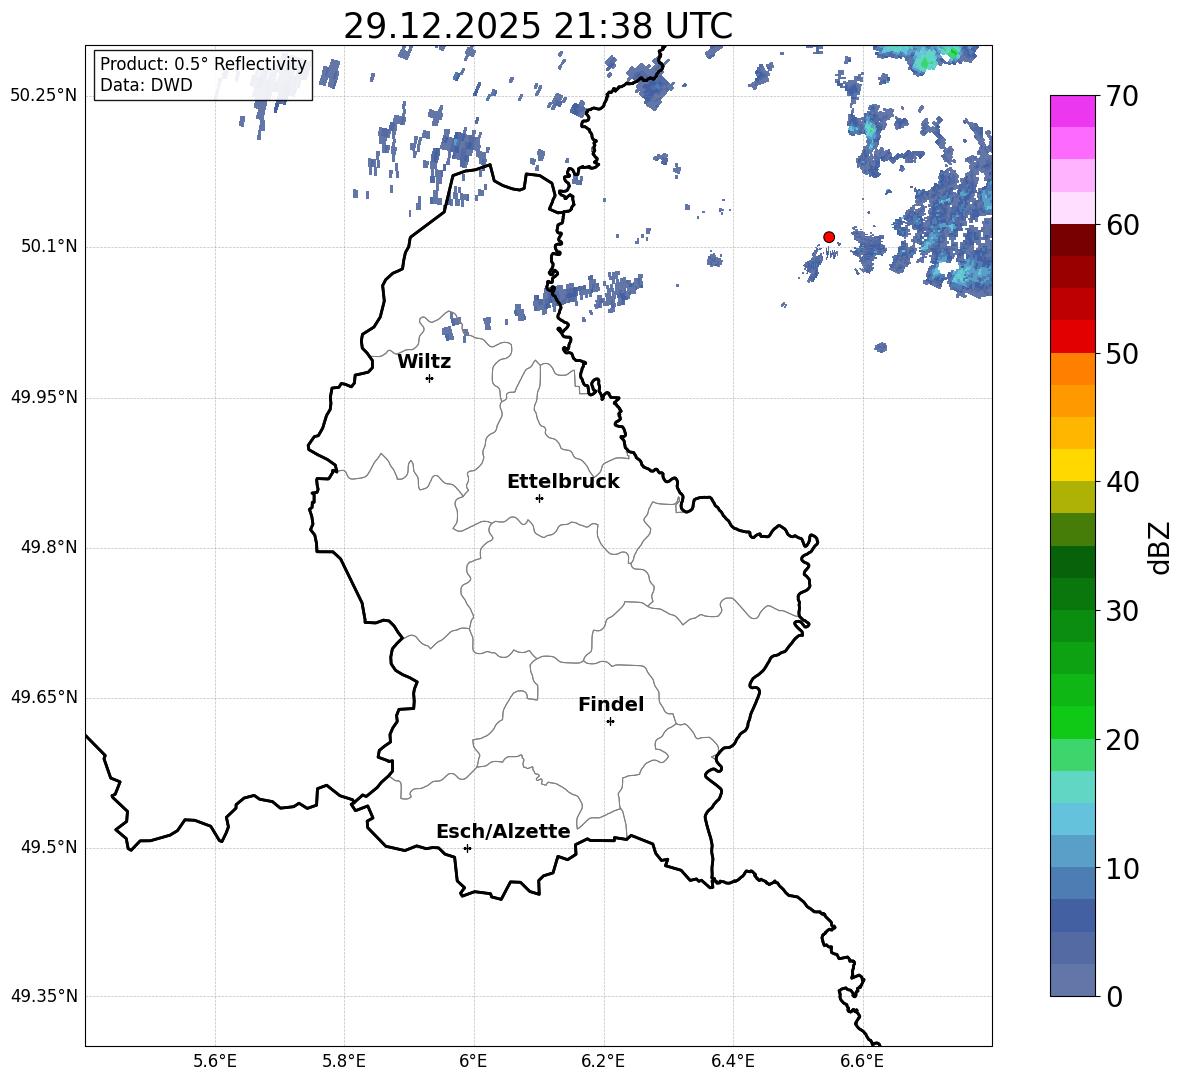Screen dimensions: 1184x1081
Task: Click the yellow colorbar band above 40
Action: [x=1073, y=465]
